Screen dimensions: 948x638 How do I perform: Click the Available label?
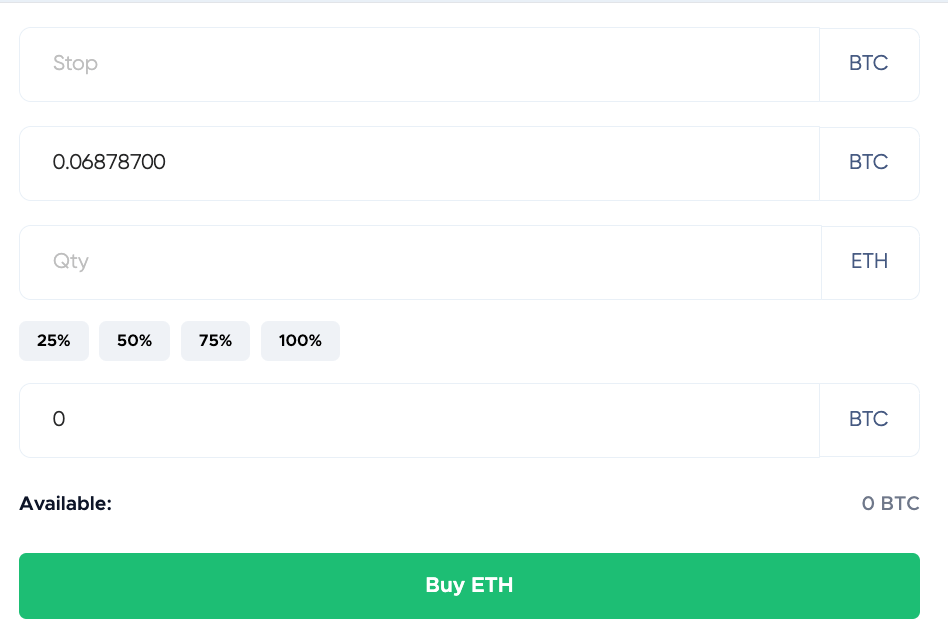[66, 503]
